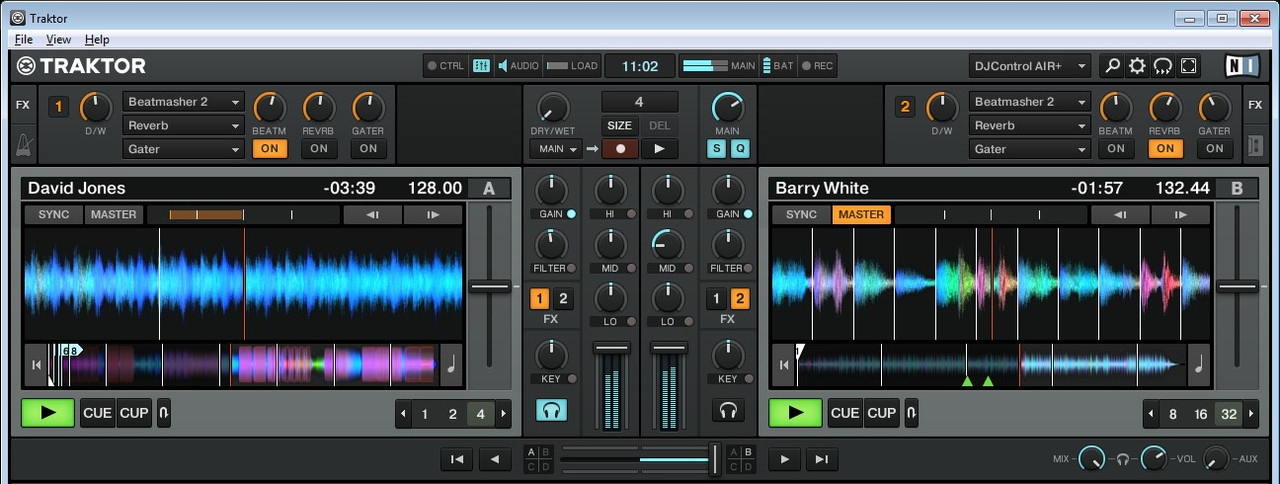Skip to start of deck A track
Image resolution: width=1280 pixels, height=484 pixels.
tap(36, 366)
